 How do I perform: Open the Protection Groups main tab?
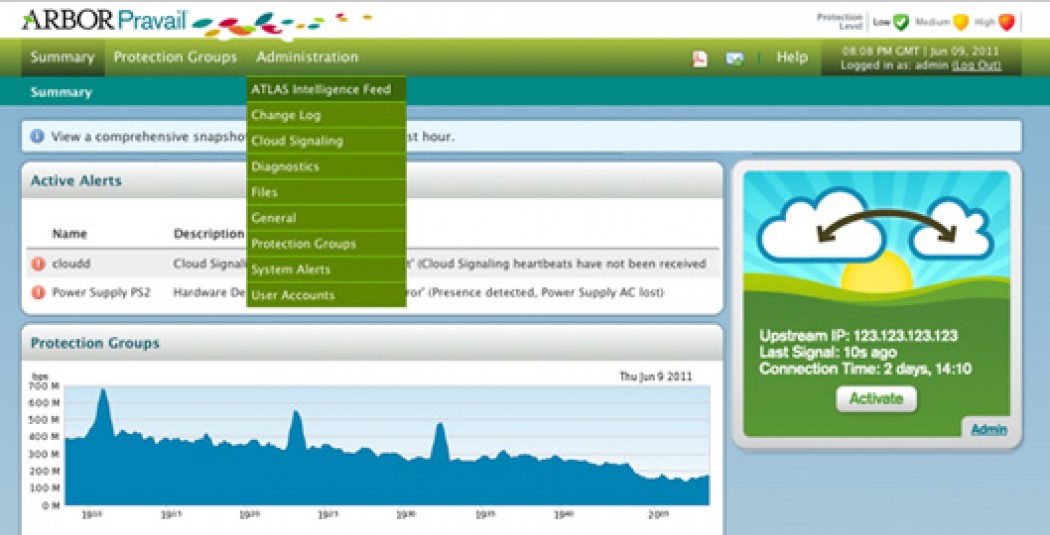[x=175, y=58]
